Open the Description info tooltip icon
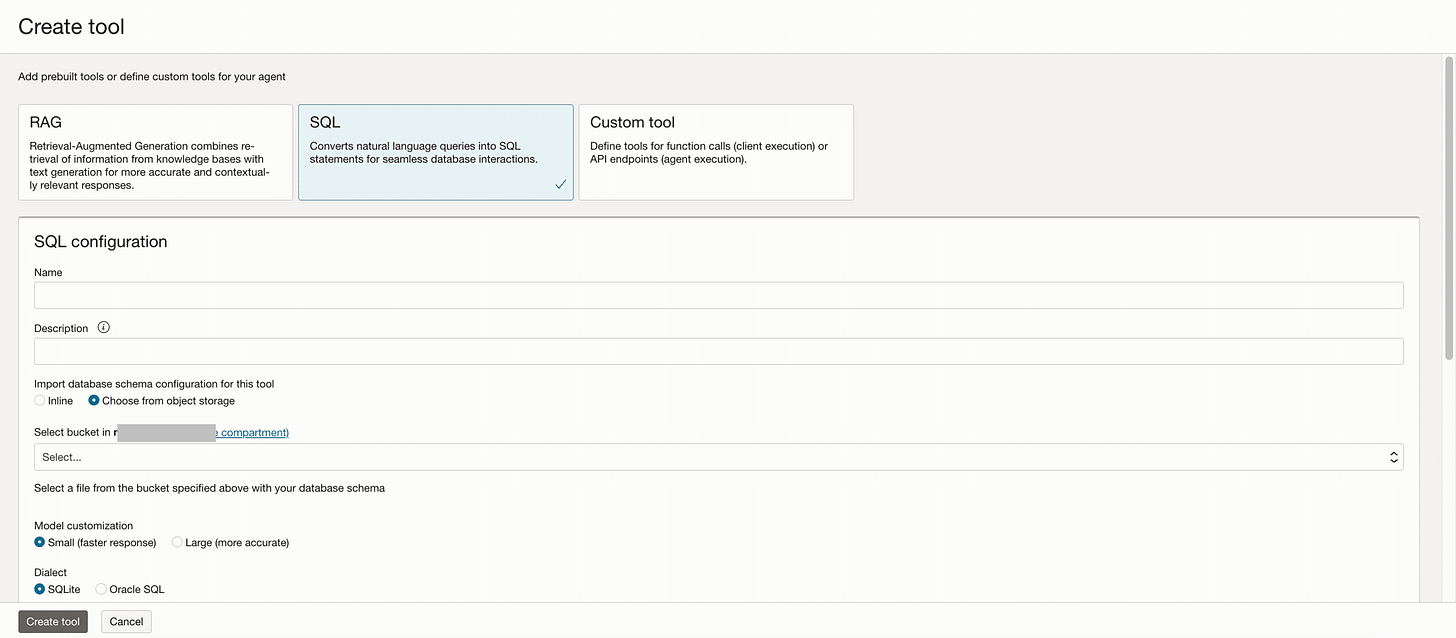 coord(103,327)
